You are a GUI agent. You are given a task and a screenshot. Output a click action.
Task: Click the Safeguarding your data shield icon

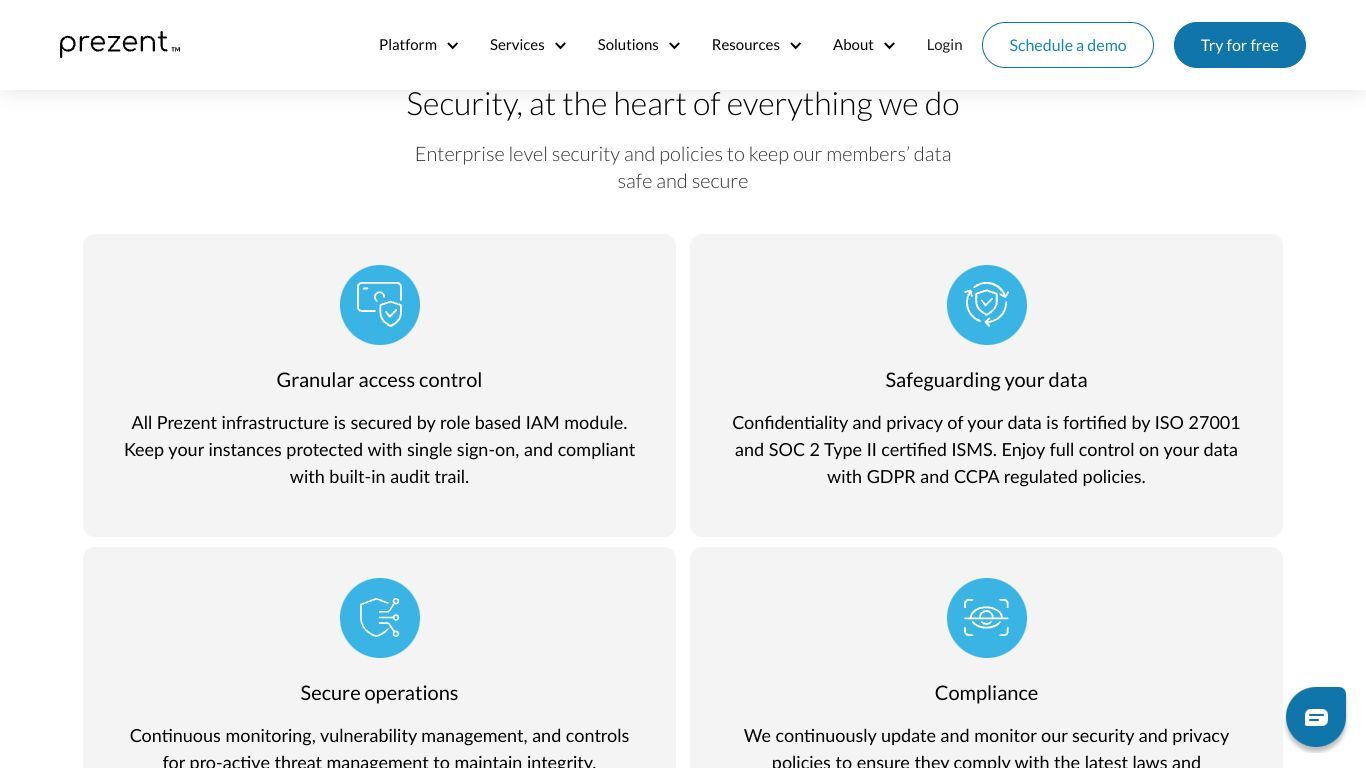pos(987,305)
